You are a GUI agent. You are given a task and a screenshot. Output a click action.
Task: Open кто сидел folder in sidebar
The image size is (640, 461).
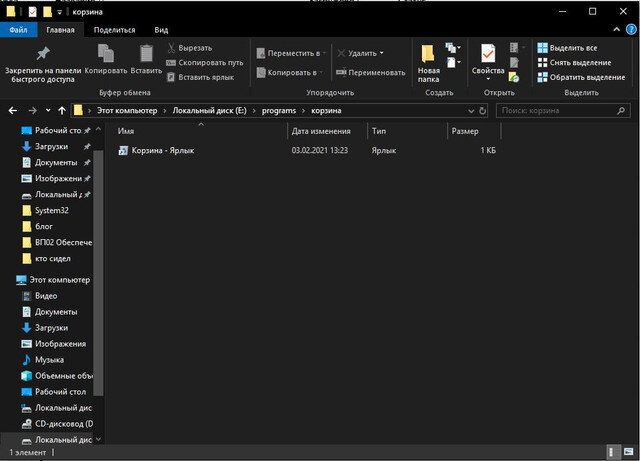pos(53,259)
